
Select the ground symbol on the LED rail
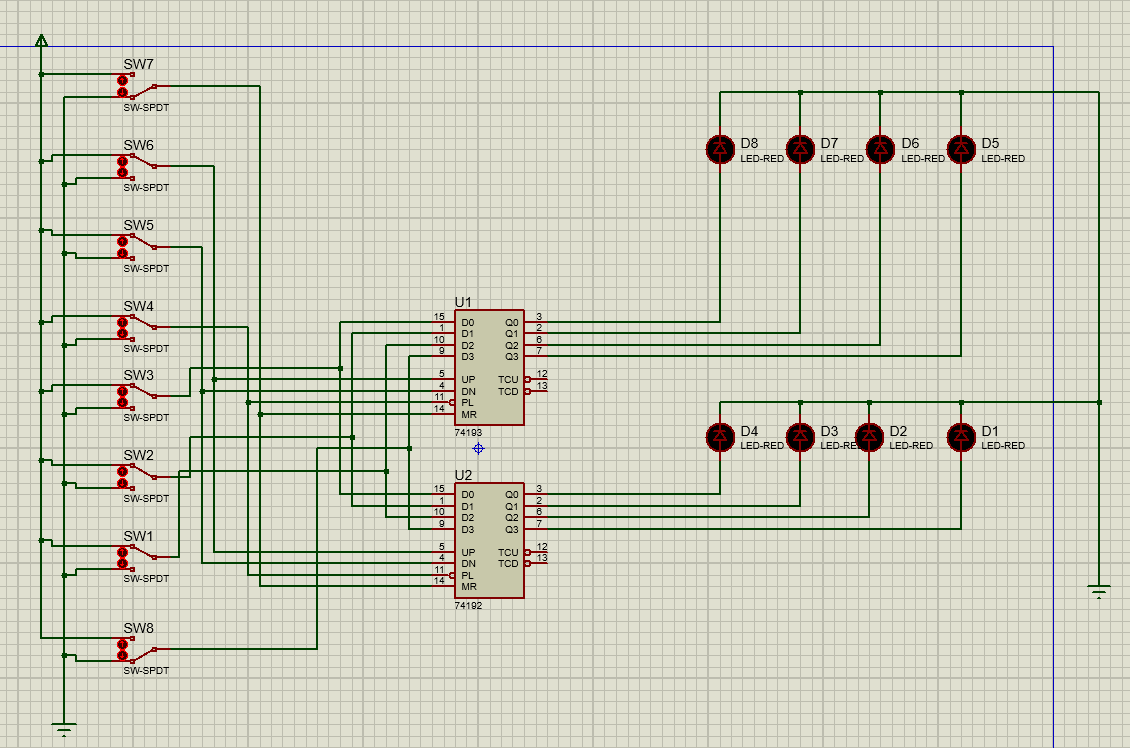[x=1099, y=592]
